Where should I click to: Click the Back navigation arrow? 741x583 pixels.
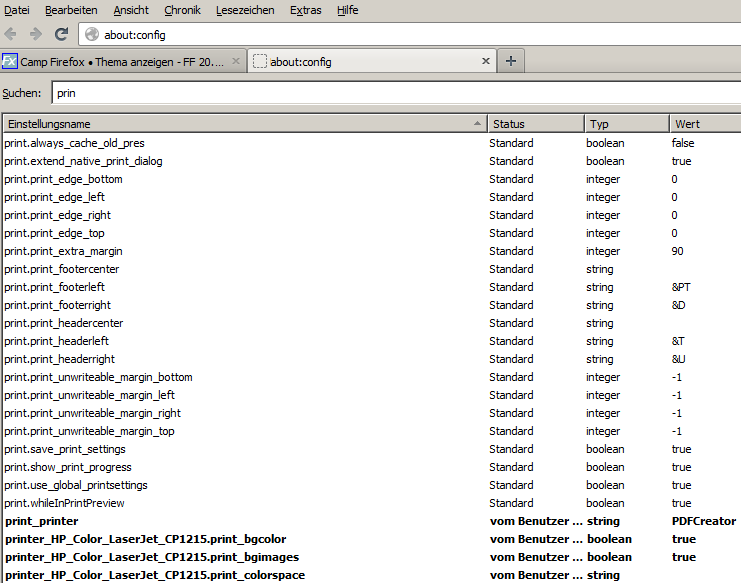point(10,34)
